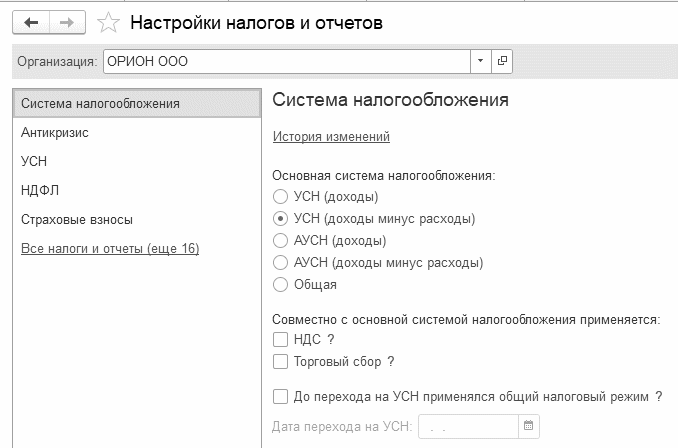This screenshot has width=678, height=448.
Task: Click help question mark for общий налоговый режим
Action: [659, 396]
